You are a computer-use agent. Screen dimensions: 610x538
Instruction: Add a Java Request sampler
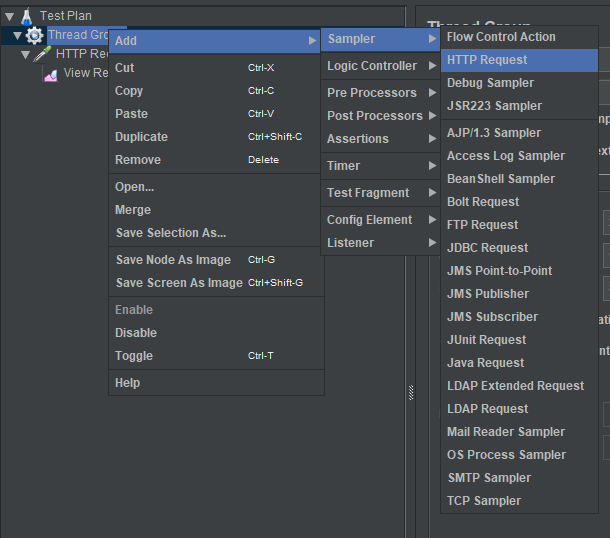[x=519, y=363]
